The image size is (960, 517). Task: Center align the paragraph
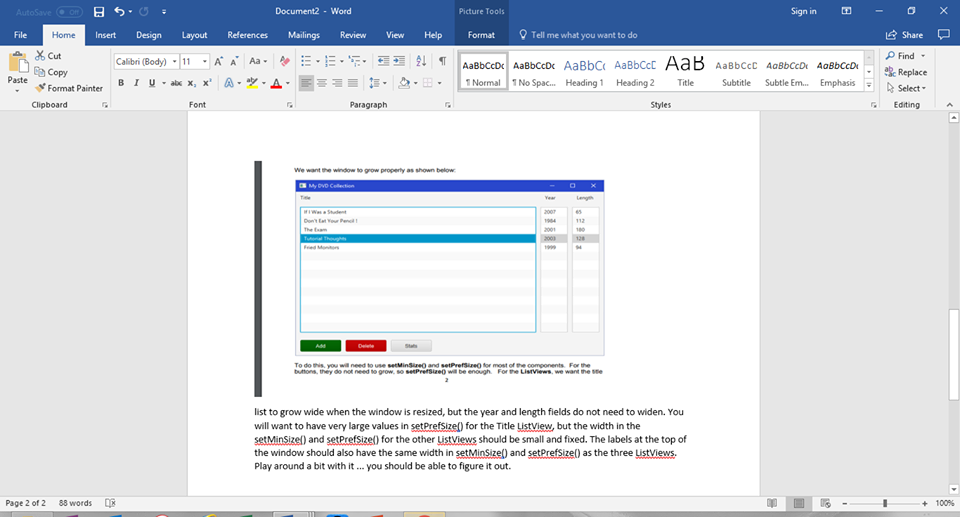[321, 83]
